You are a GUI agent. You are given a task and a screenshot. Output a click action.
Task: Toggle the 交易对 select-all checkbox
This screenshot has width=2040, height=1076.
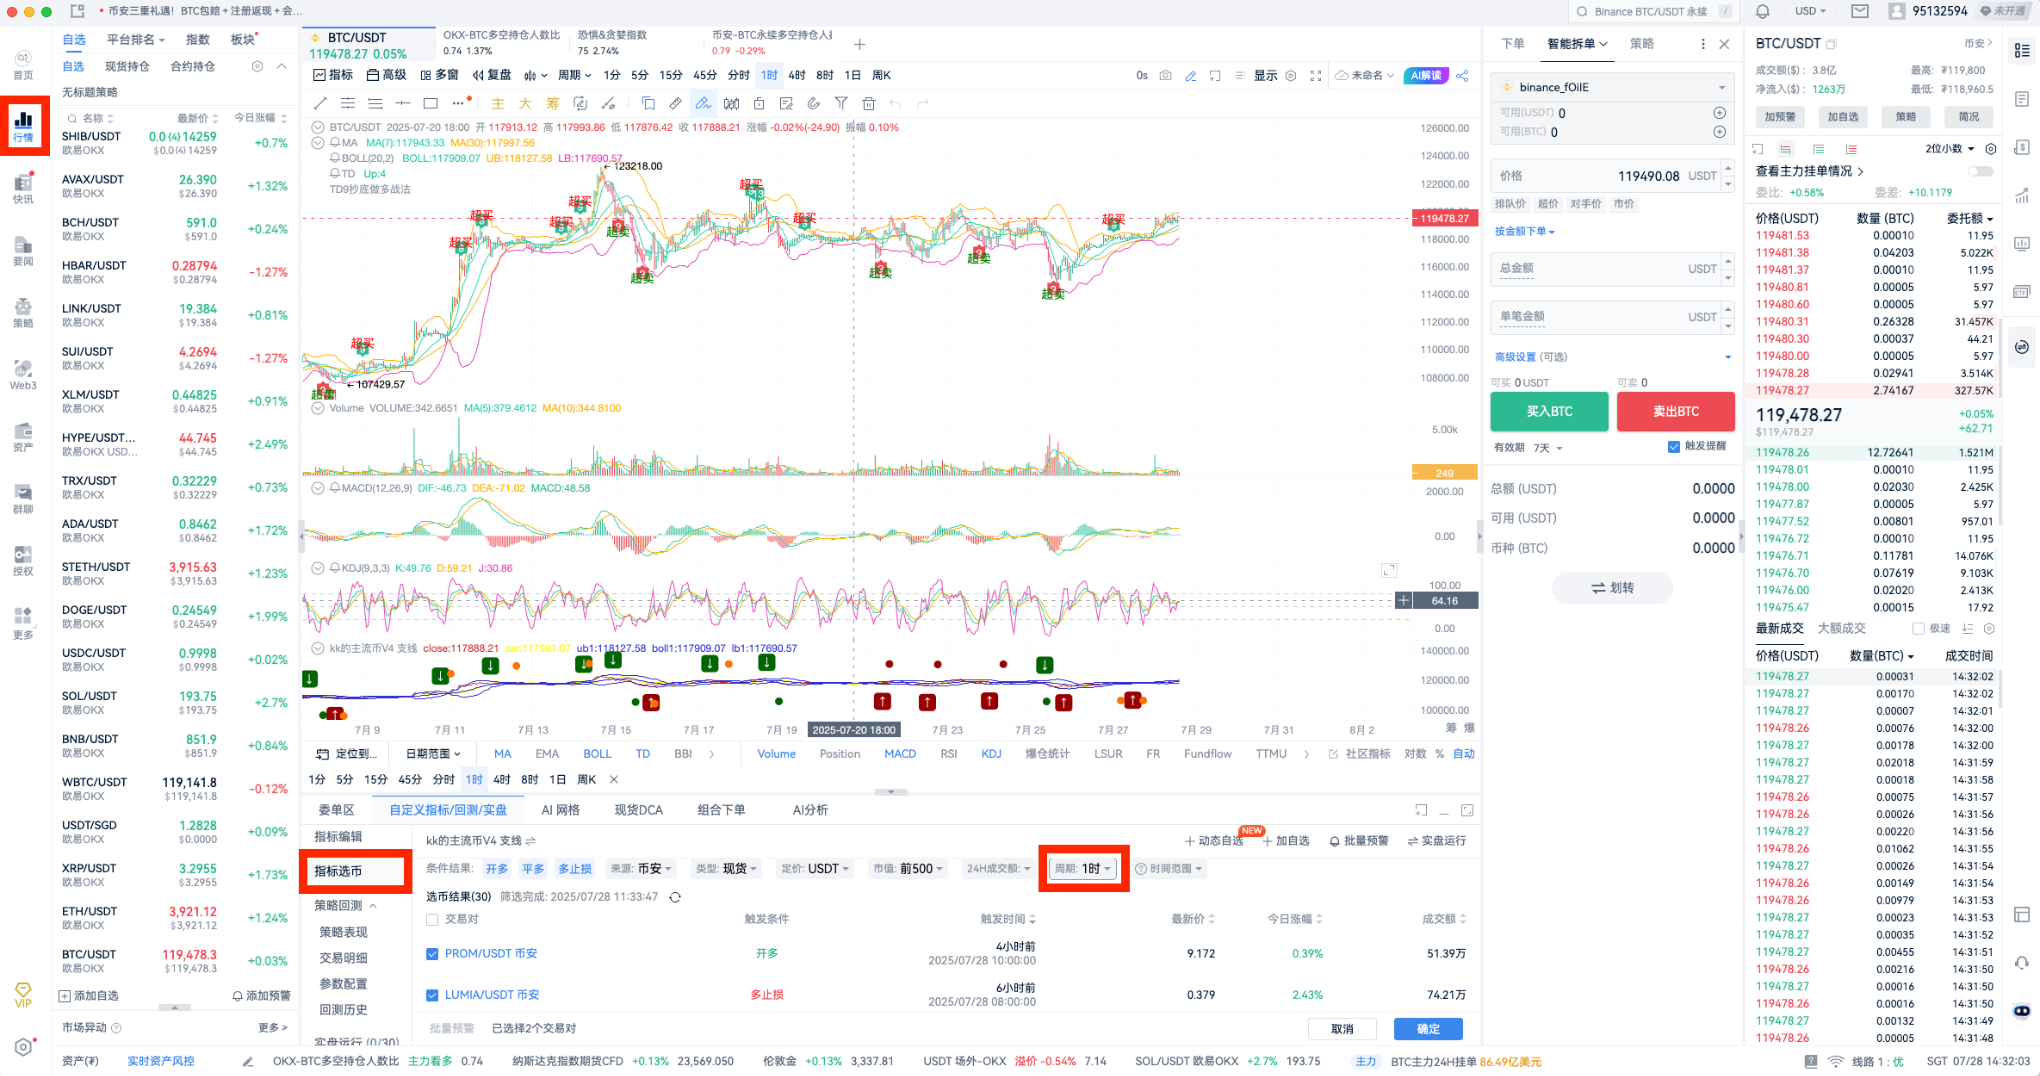[x=432, y=919]
